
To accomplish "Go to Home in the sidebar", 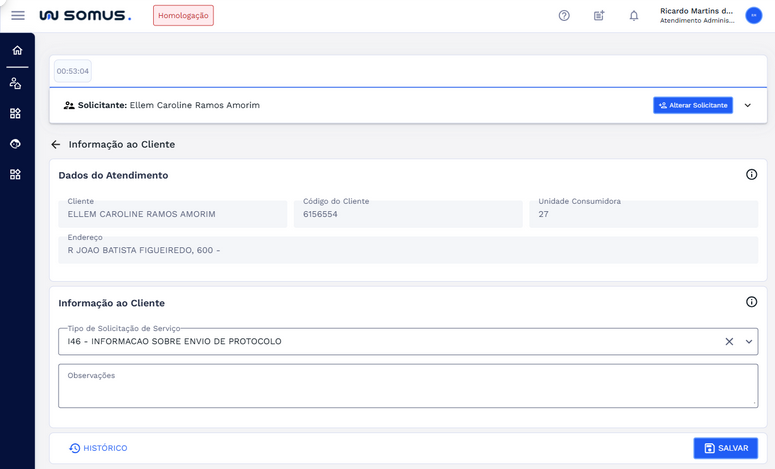I will pos(17,50).
